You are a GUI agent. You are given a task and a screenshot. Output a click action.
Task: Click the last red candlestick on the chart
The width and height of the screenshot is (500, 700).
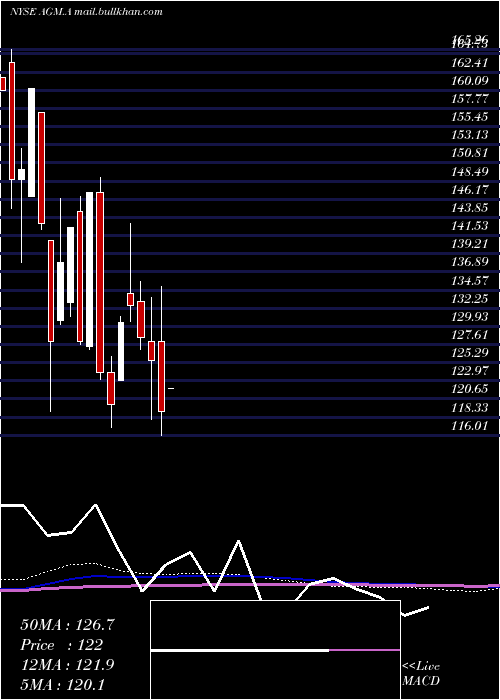point(162,376)
